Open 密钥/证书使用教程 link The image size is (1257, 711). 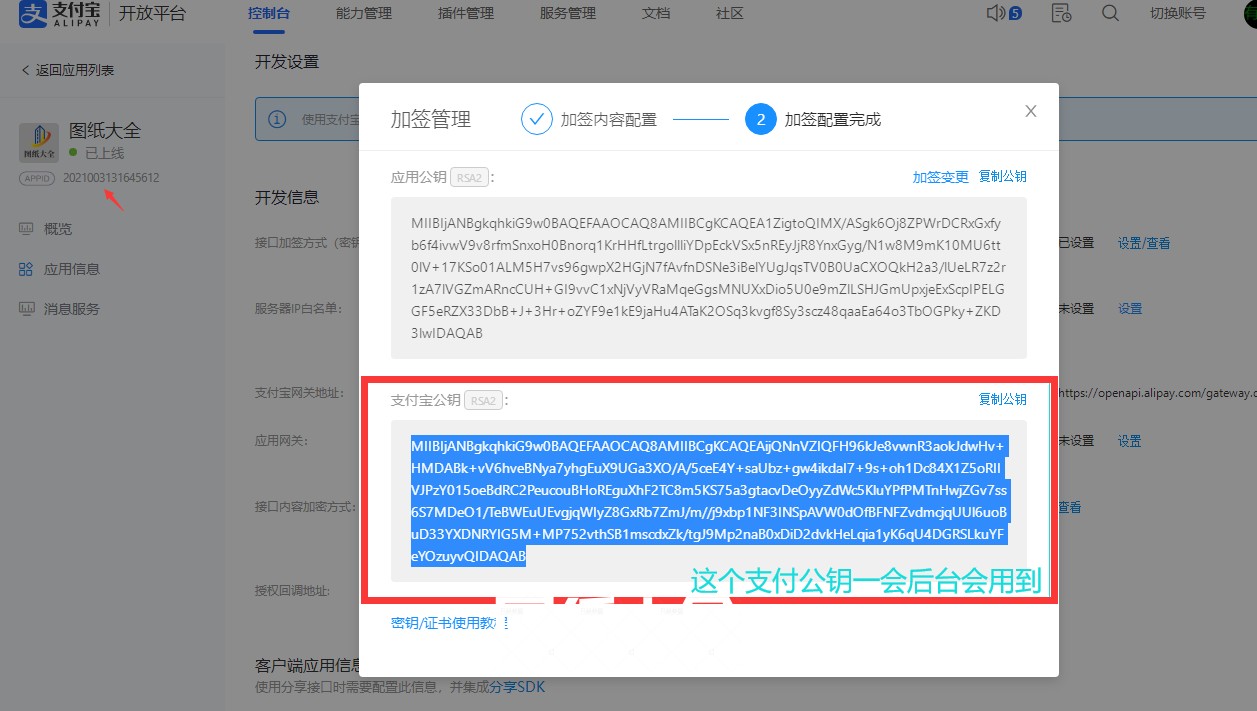450,623
